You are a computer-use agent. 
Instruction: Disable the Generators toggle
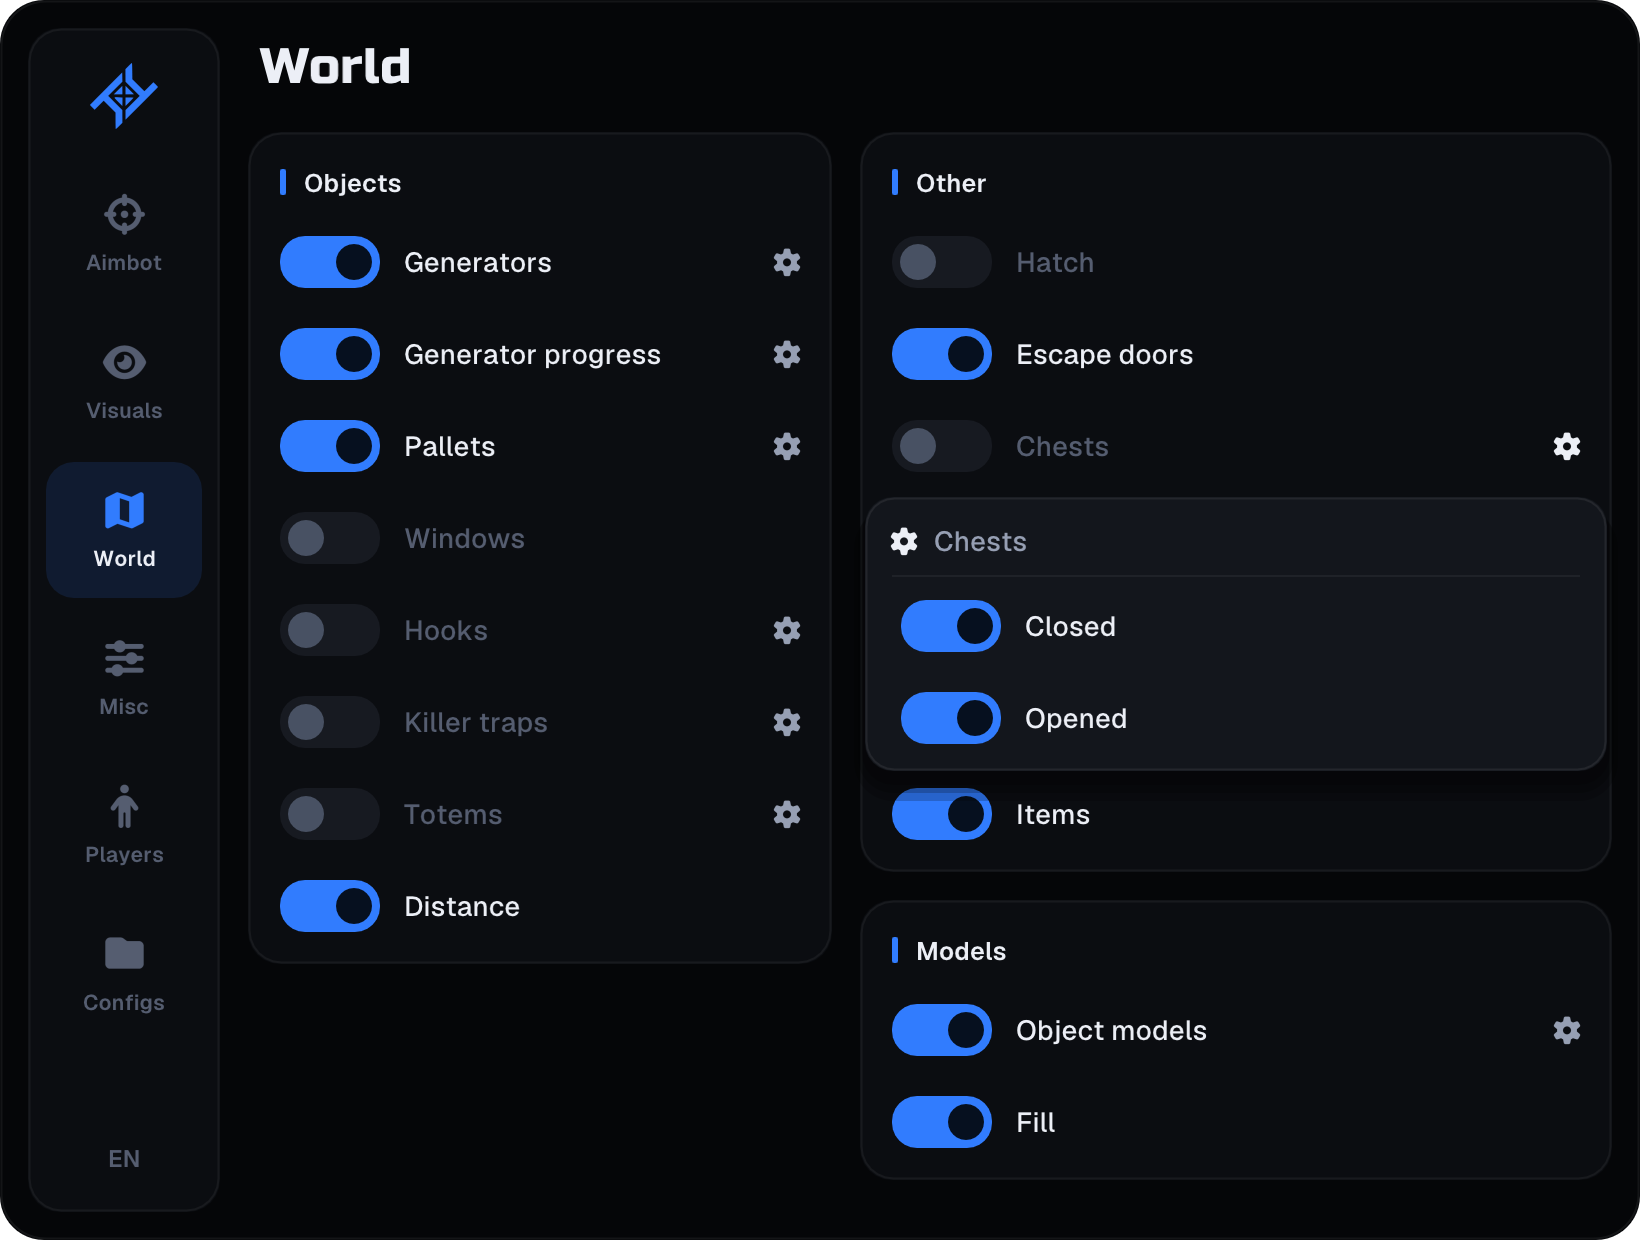(x=330, y=262)
